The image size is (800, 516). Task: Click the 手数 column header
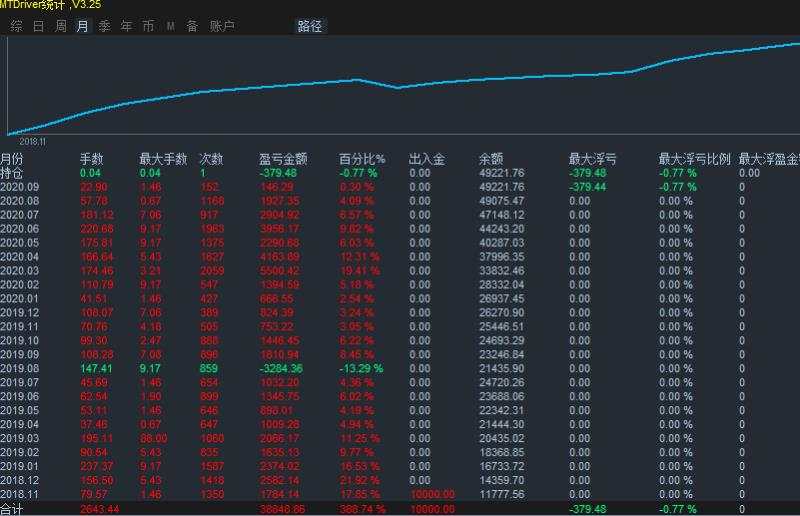[92, 159]
